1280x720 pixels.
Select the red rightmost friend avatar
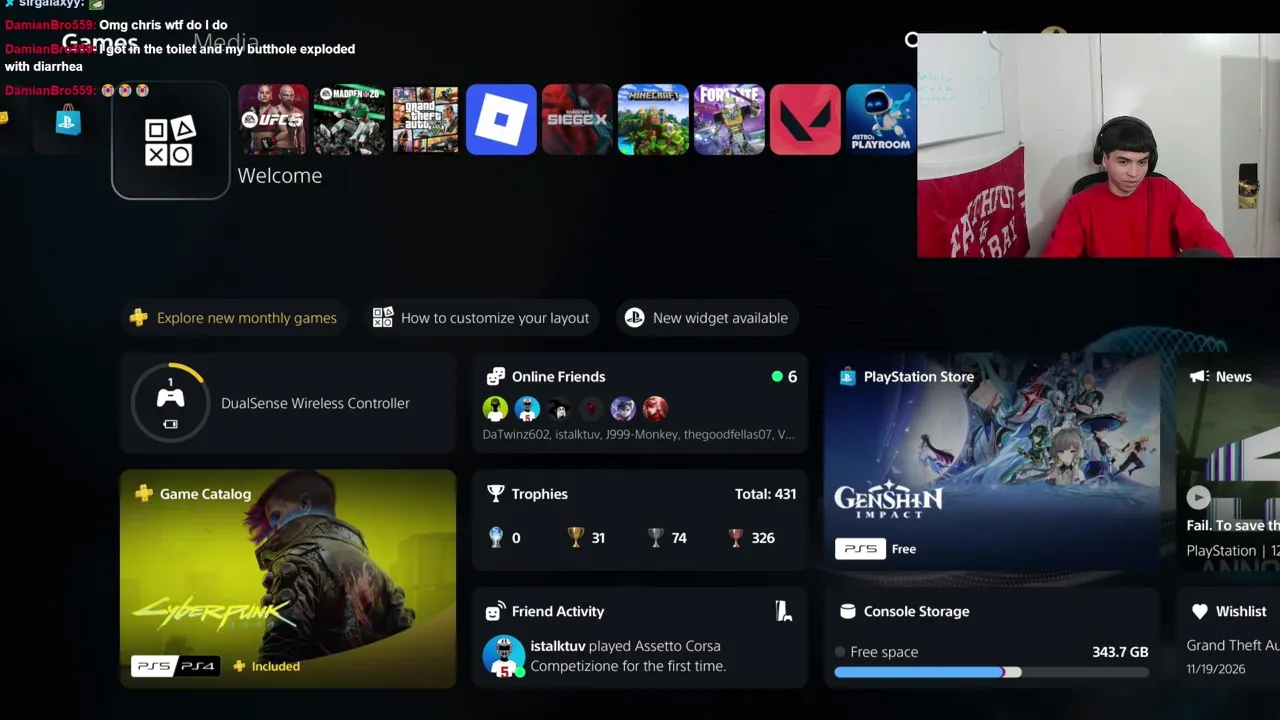(x=655, y=408)
